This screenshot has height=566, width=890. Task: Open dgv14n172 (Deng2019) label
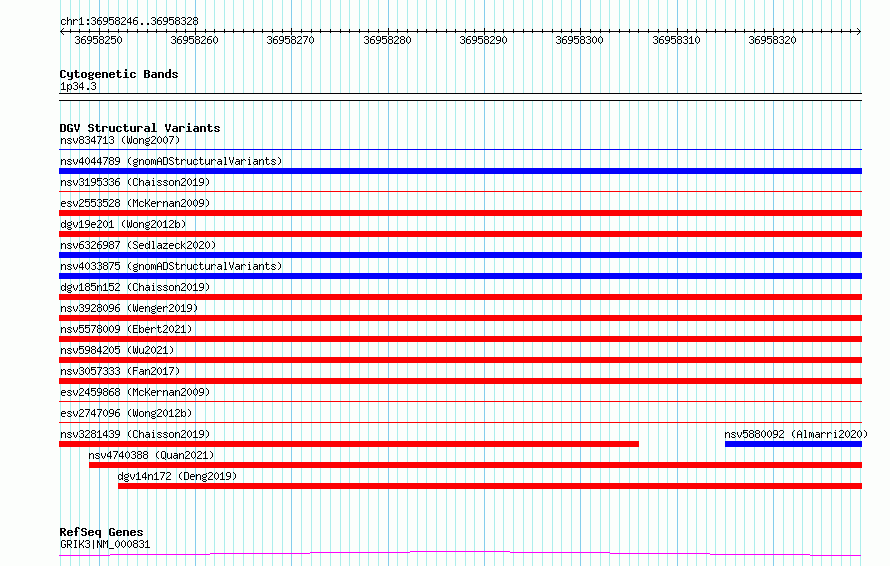tap(177, 476)
